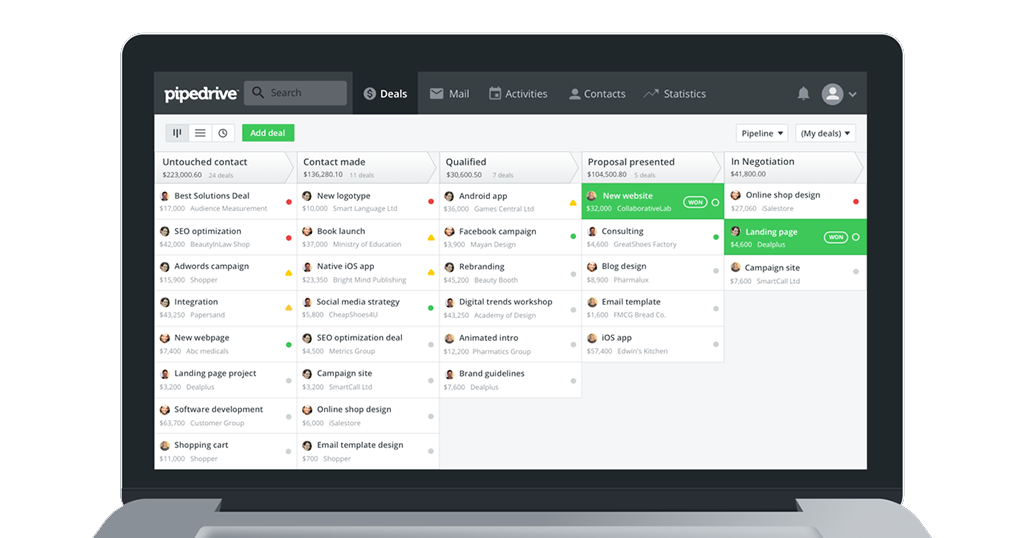Select the Proposal presented stage header
The height and width of the screenshot is (538, 1024).
point(650,168)
